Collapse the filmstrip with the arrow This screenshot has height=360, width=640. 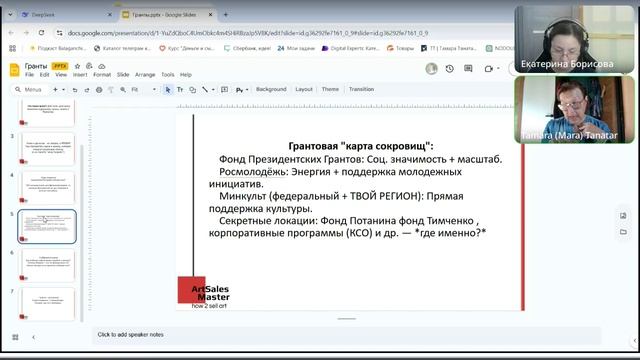pyautogui.click(x=33, y=337)
